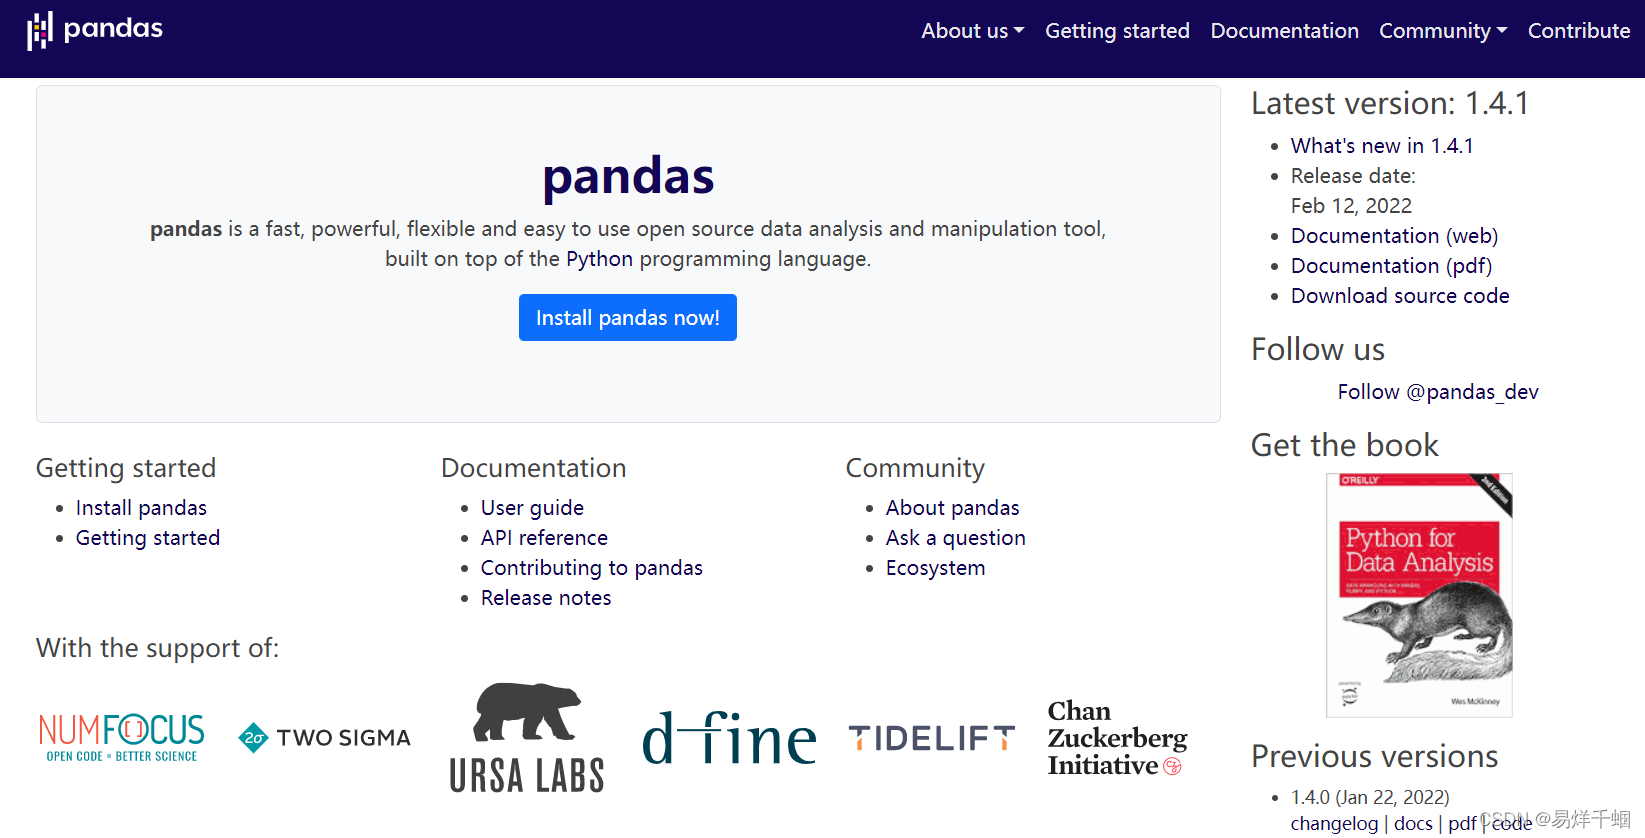Image resolution: width=1645 pixels, height=838 pixels.
Task: Click the large 'pandas' hero title
Action: (x=628, y=176)
